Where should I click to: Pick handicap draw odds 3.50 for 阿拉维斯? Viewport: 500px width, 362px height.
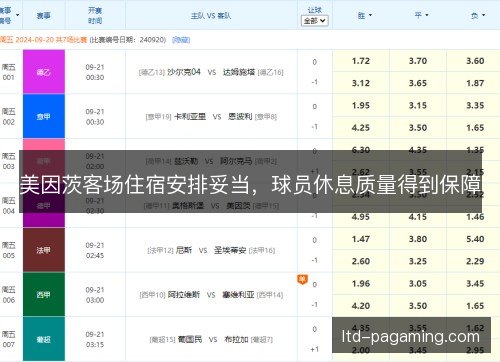418,306
